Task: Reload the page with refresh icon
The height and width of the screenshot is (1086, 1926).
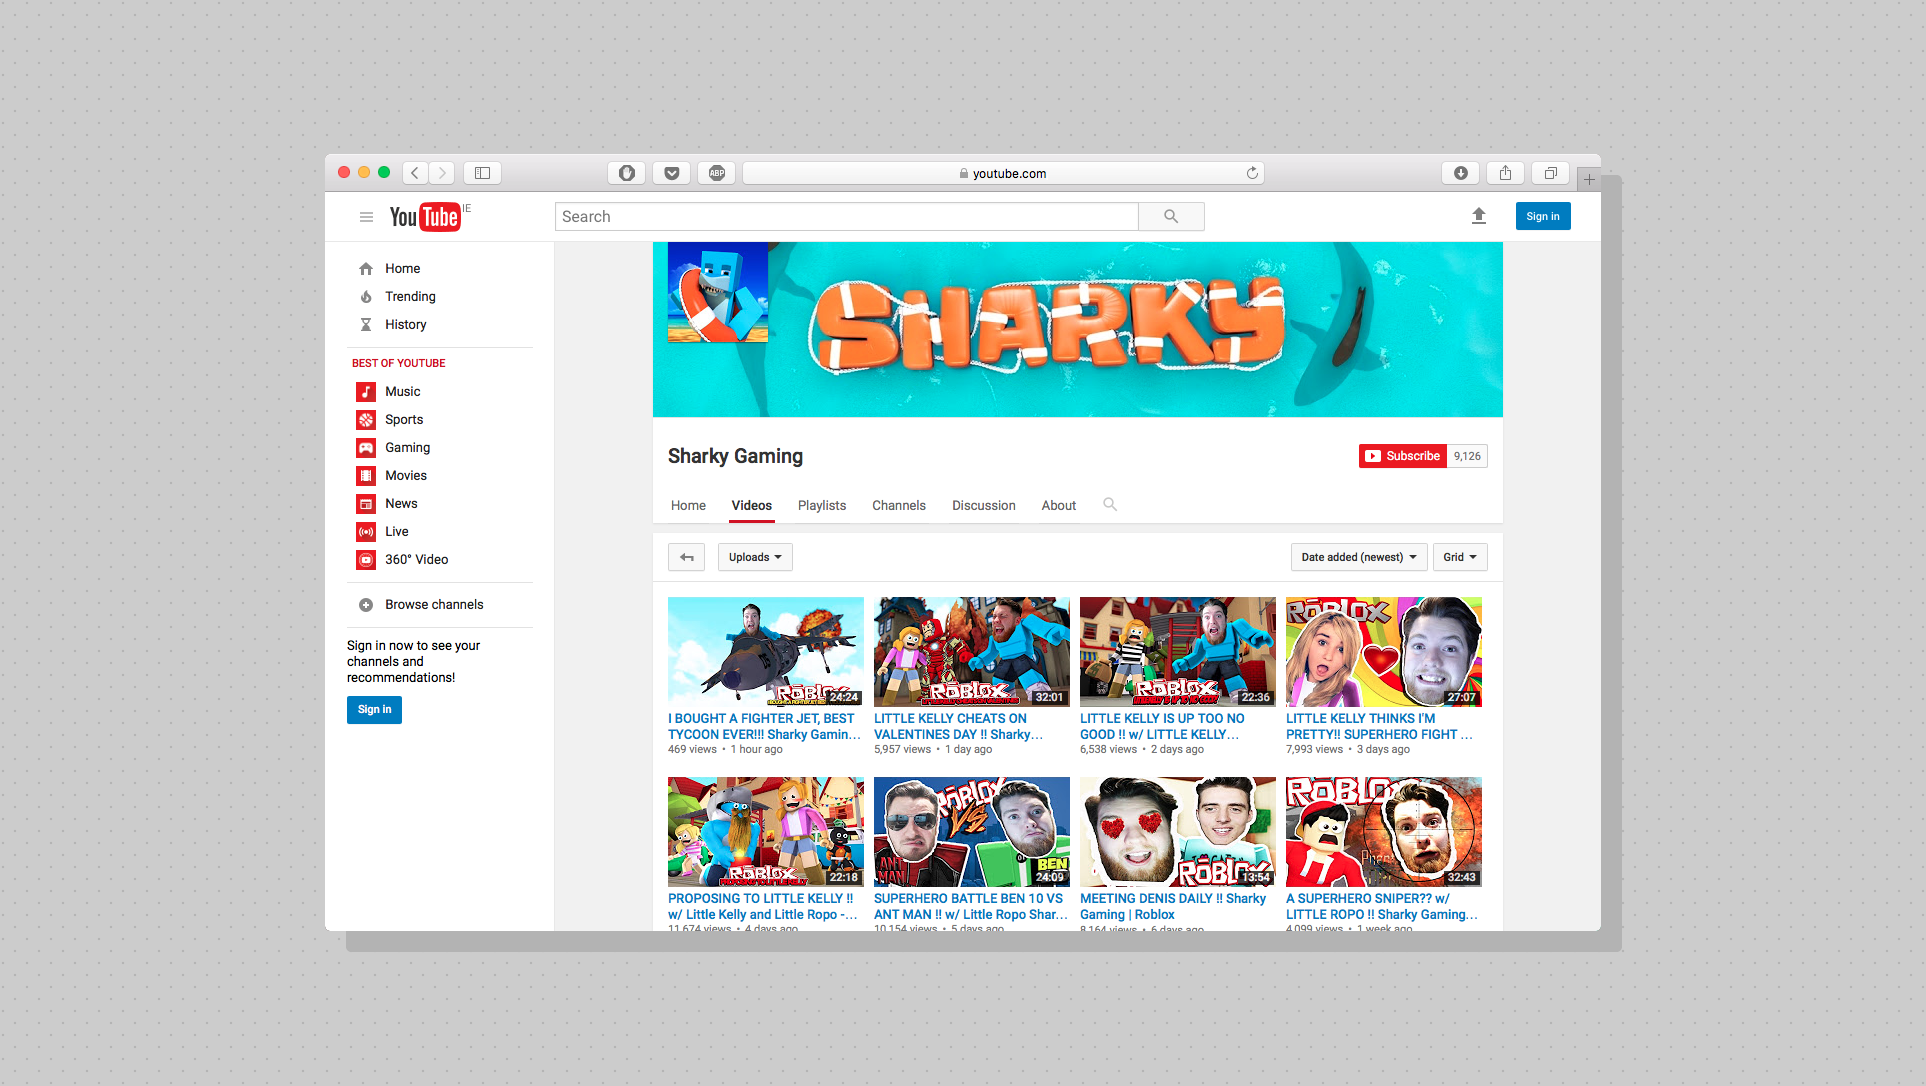Action: [x=1251, y=173]
